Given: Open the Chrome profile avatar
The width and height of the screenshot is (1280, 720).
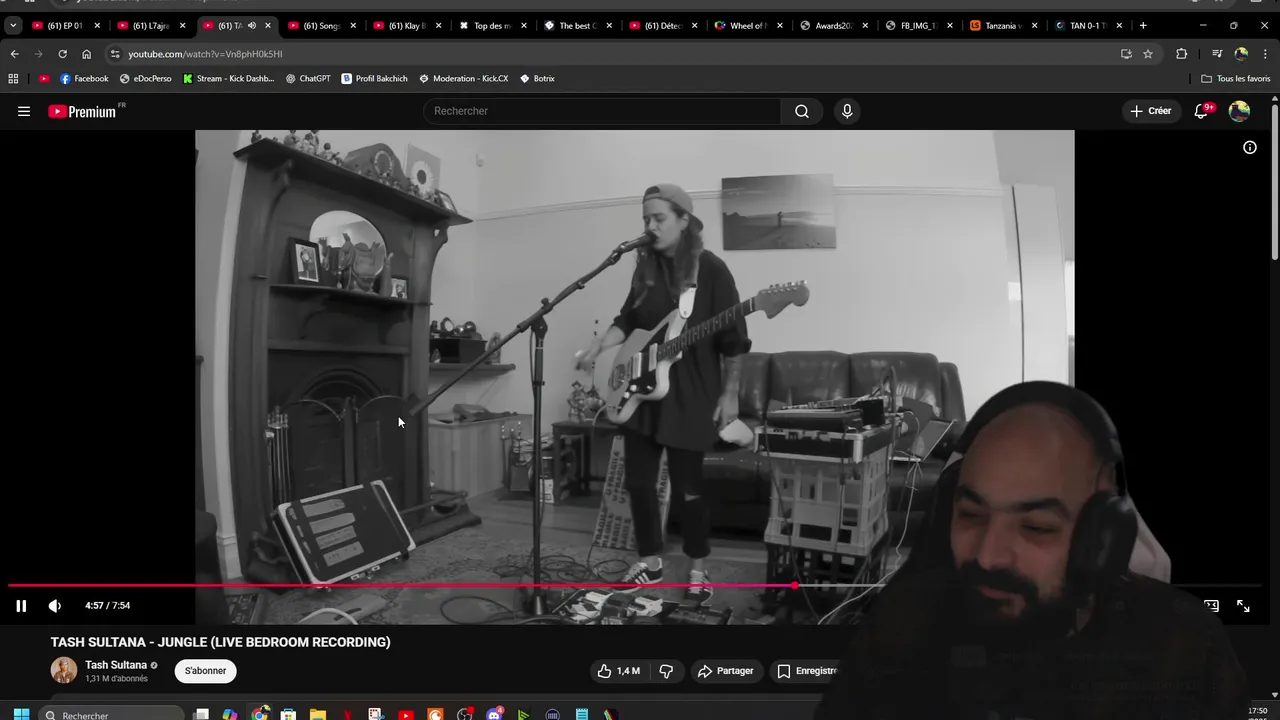Looking at the screenshot, I should (1241, 54).
